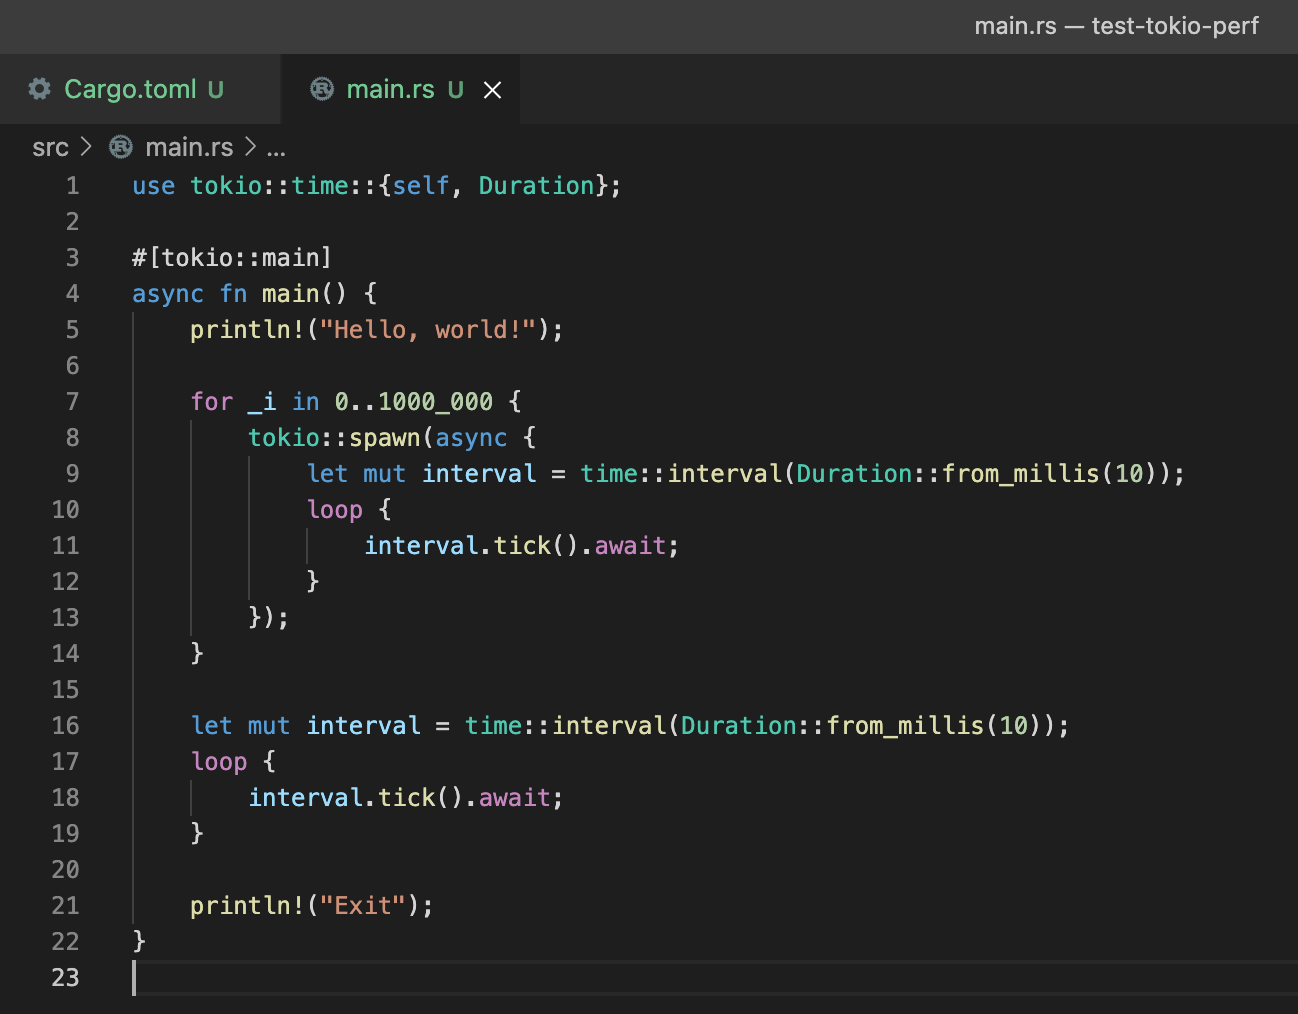This screenshot has width=1298, height=1014.
Task: Click the window title 'main.rs — test-tokio-perf'
Action: click(x=1116, y=26)
